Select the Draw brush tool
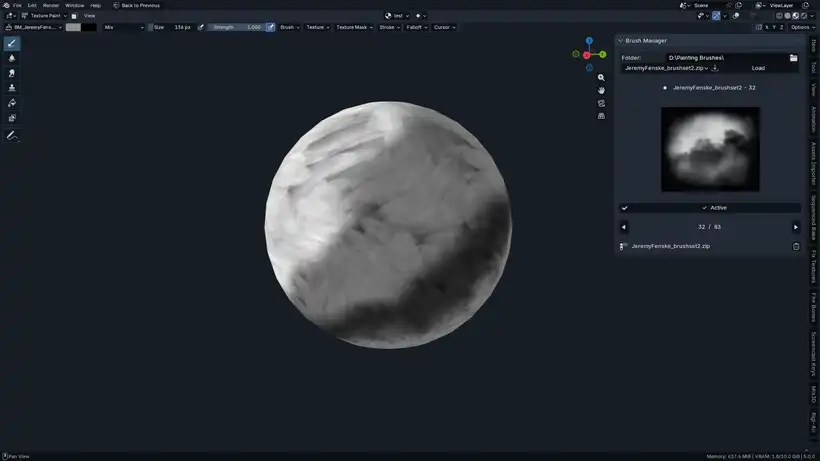This screenshot has height=461, width=820. click(x=12, y=44)
